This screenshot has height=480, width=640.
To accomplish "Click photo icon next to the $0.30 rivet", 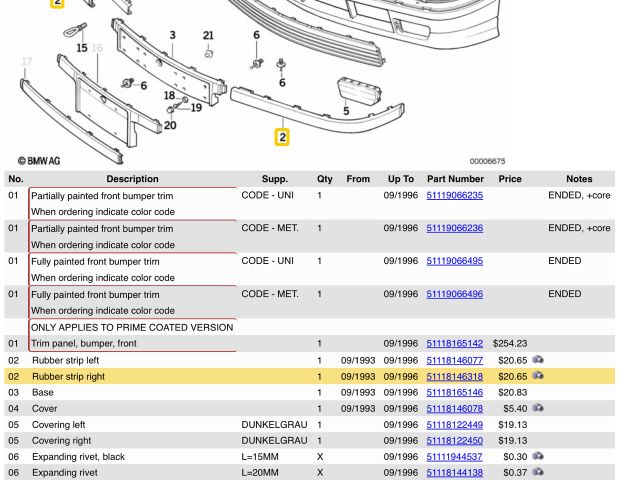I will 538,457.
